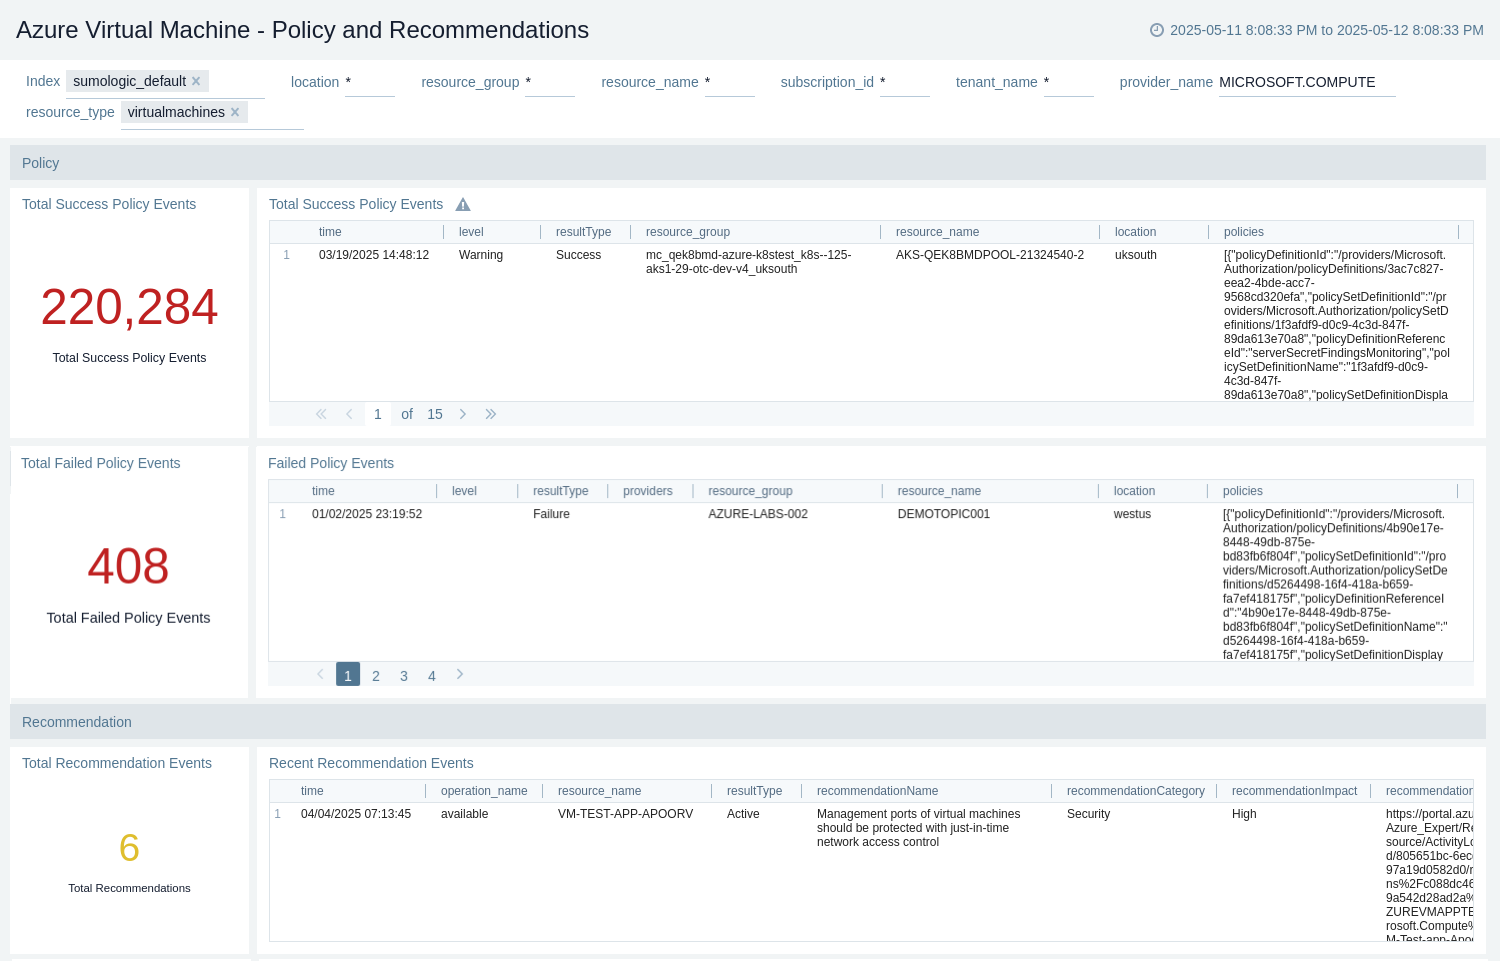Click the subscription_id filter field

click(905, 82)
